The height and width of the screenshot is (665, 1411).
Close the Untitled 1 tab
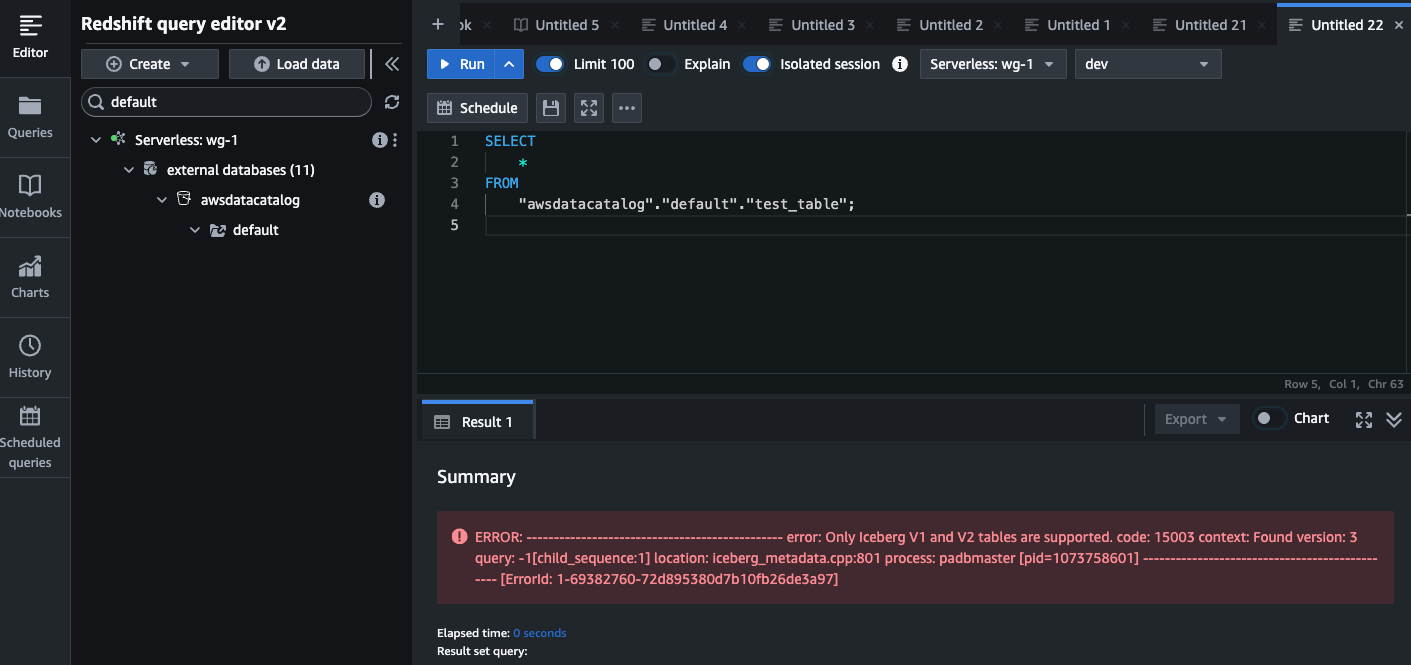pyautogui.click(x=1126, y=25)
